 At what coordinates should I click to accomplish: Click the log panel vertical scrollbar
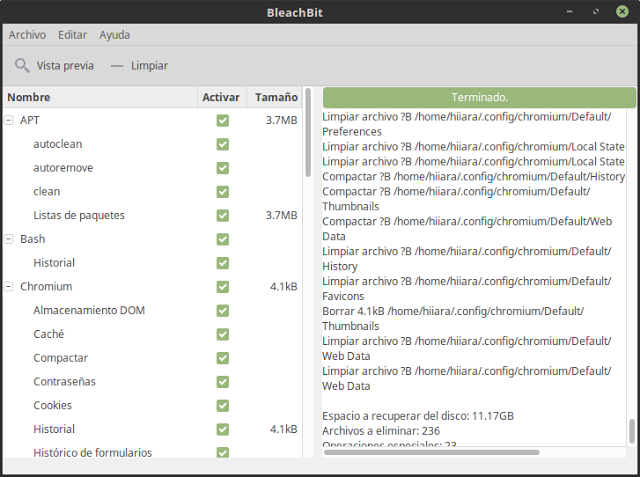[631, 431]
